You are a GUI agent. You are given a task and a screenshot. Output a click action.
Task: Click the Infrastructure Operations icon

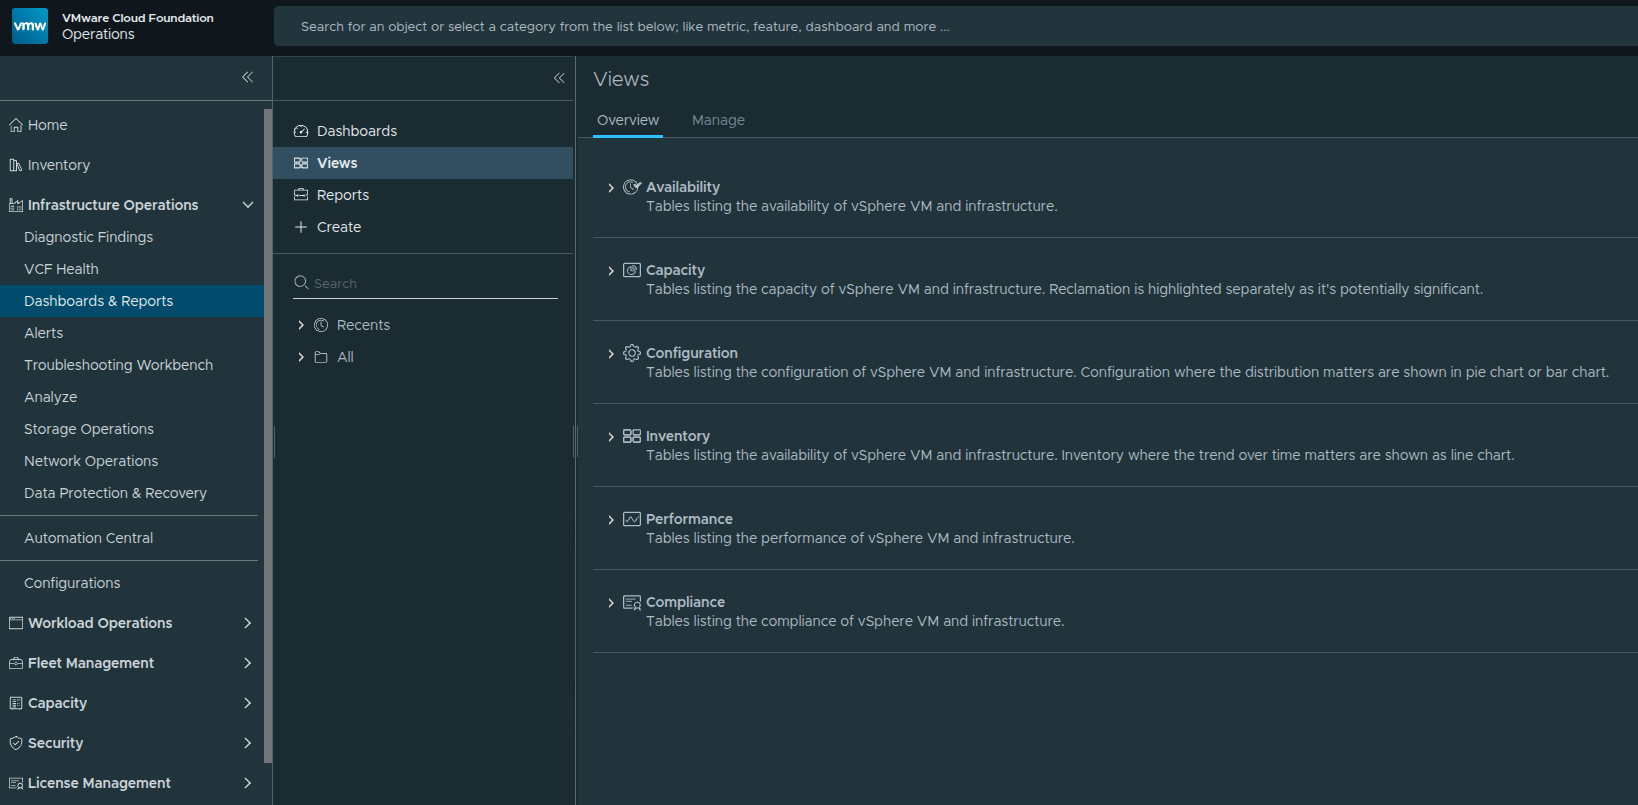16,205
